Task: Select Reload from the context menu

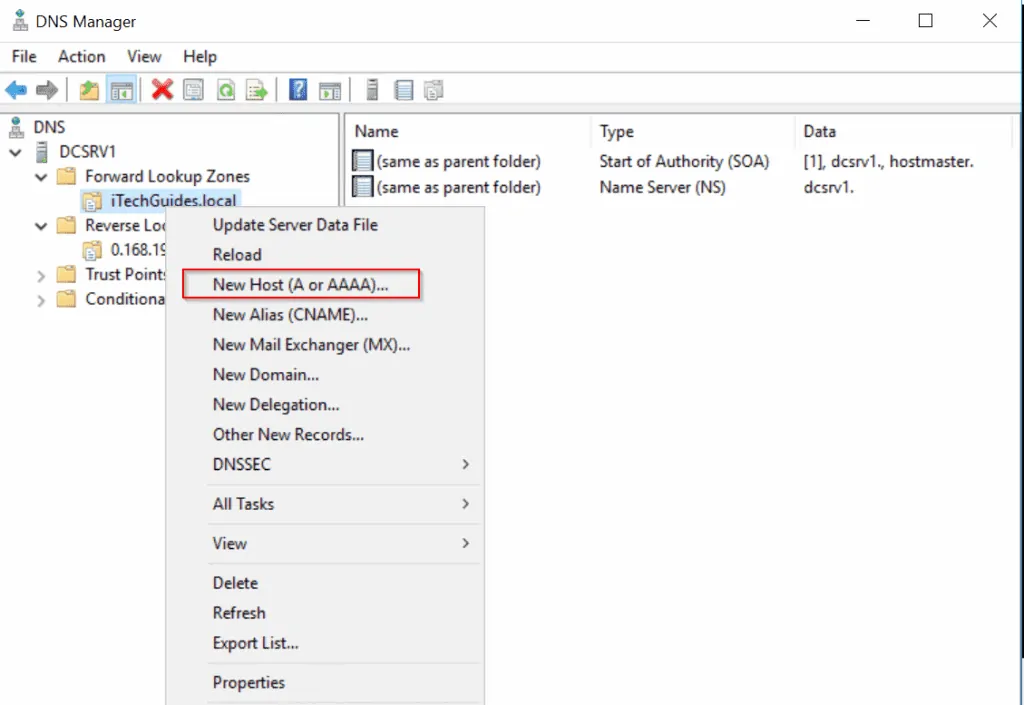Action: 237,255
